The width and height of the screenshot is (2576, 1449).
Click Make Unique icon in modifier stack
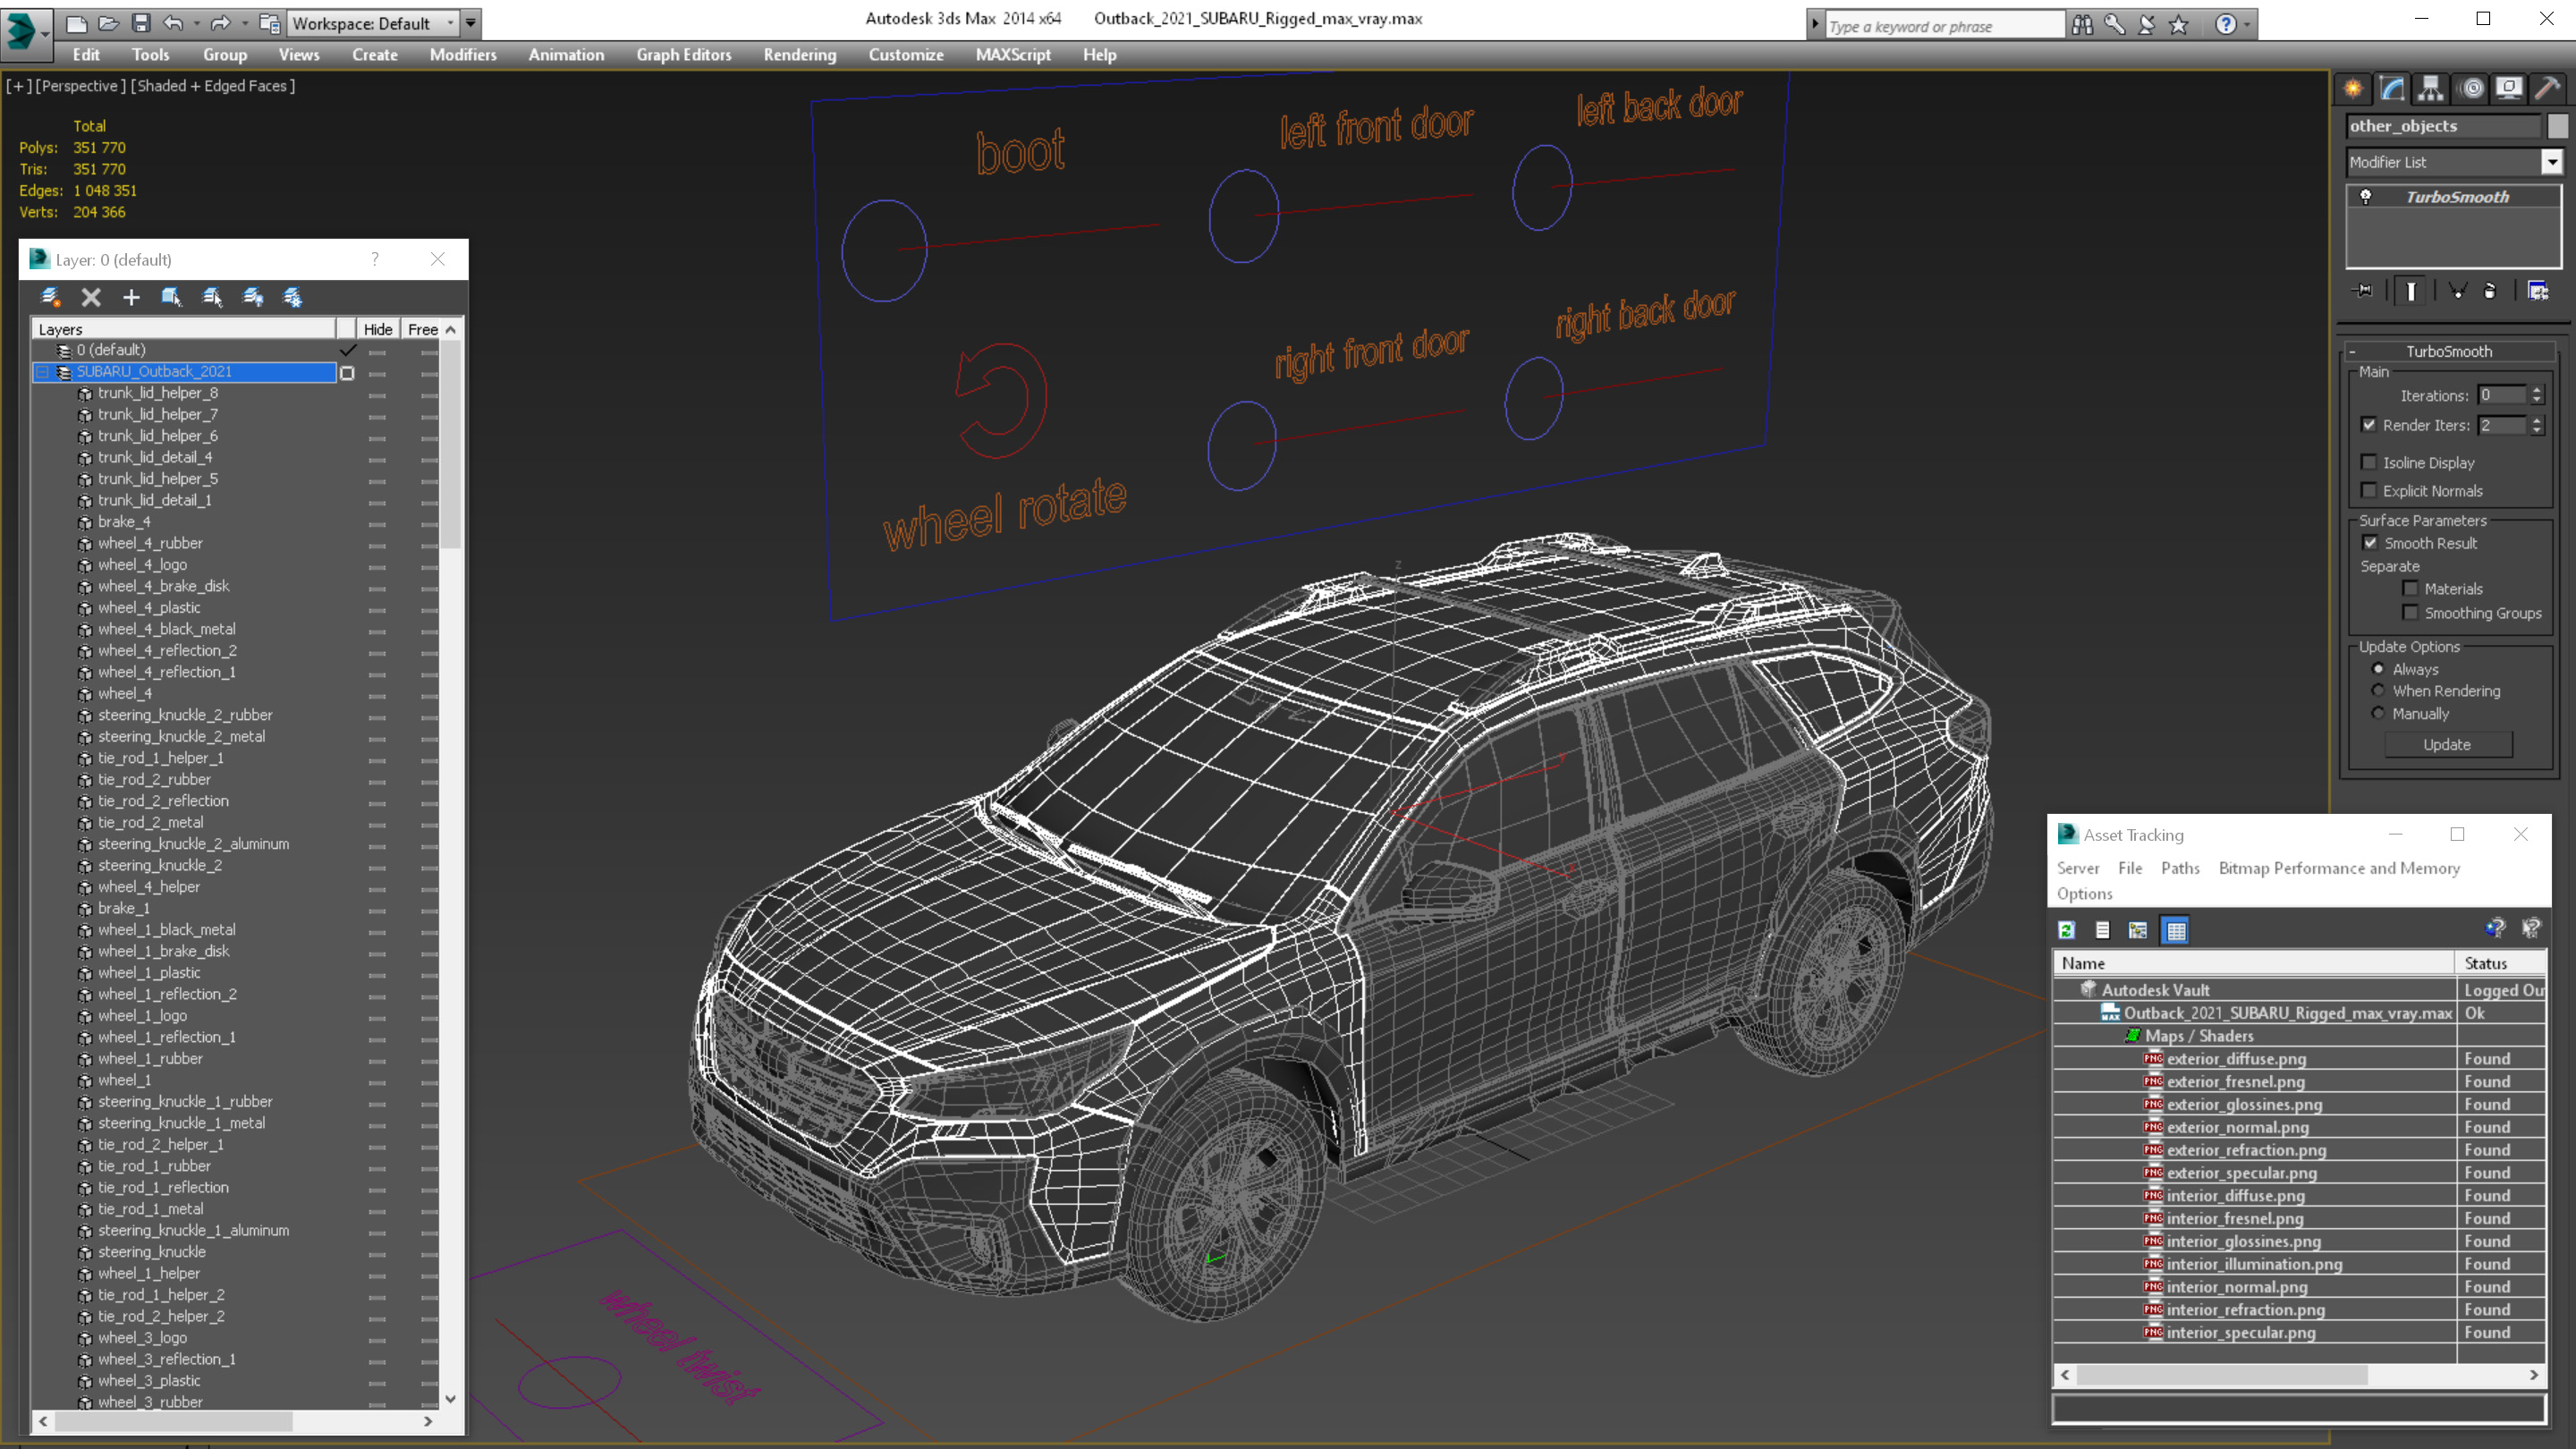pos(2458,291)
